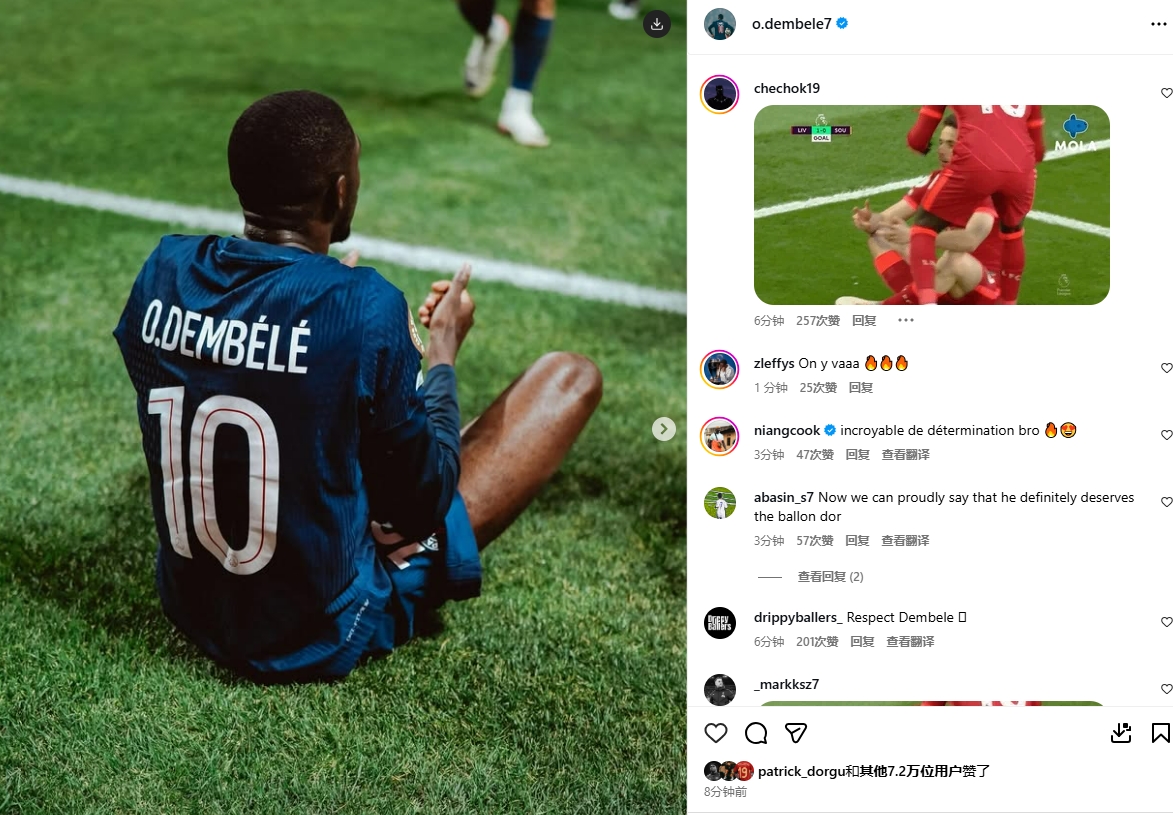Viewport: 1173px width, 815px height.
Task: Share post via paper plane icon
Action: (x=796, y=733)
